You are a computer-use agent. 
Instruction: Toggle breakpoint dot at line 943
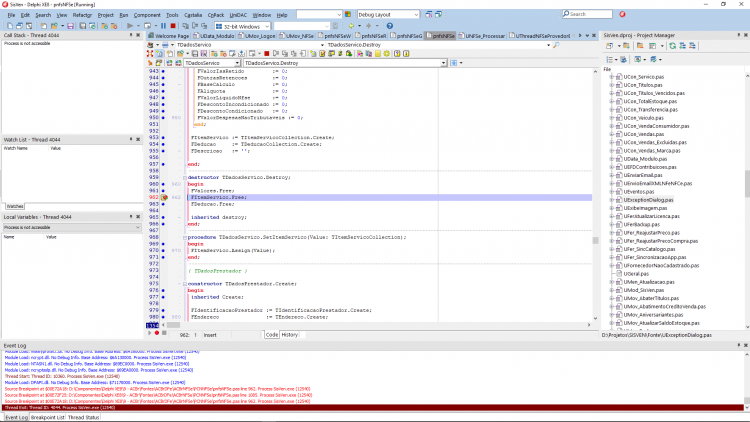point(163,71)
